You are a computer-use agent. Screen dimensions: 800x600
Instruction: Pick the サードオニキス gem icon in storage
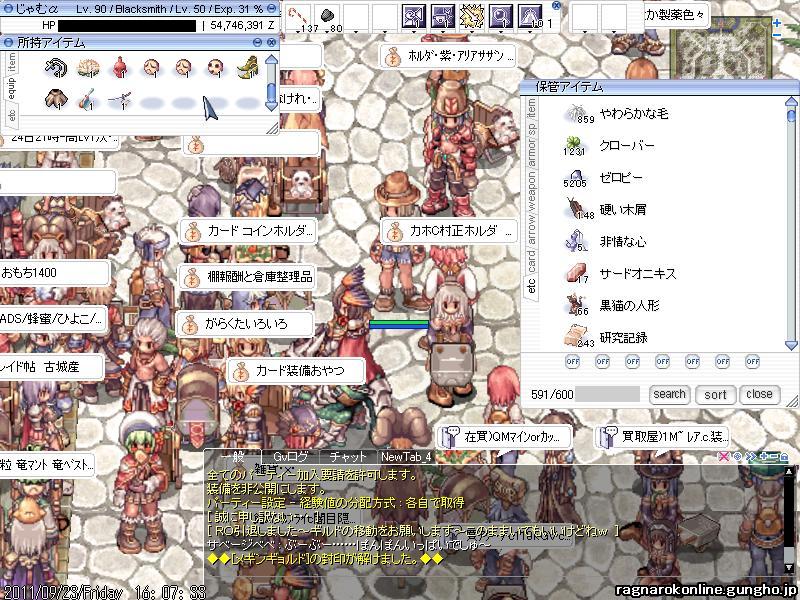pos(577,273)
